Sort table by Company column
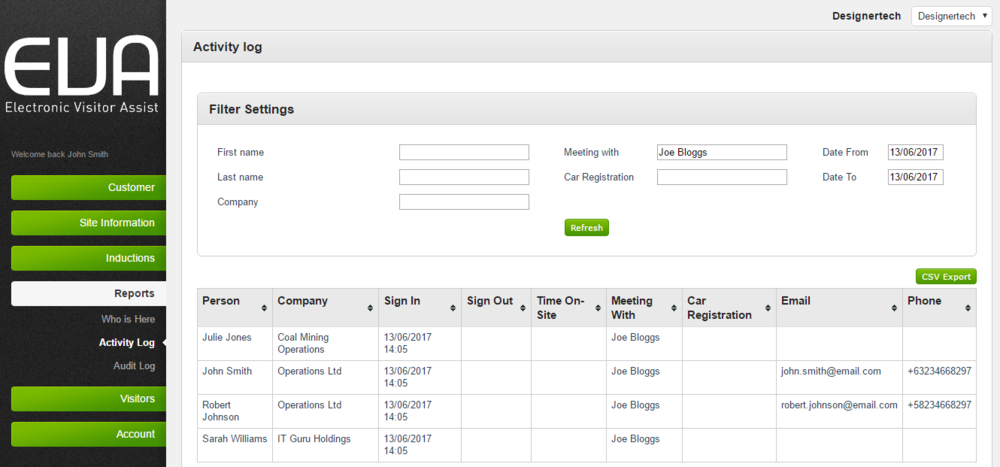Screen dimensions: 1000x467 (x=370, y=308)
